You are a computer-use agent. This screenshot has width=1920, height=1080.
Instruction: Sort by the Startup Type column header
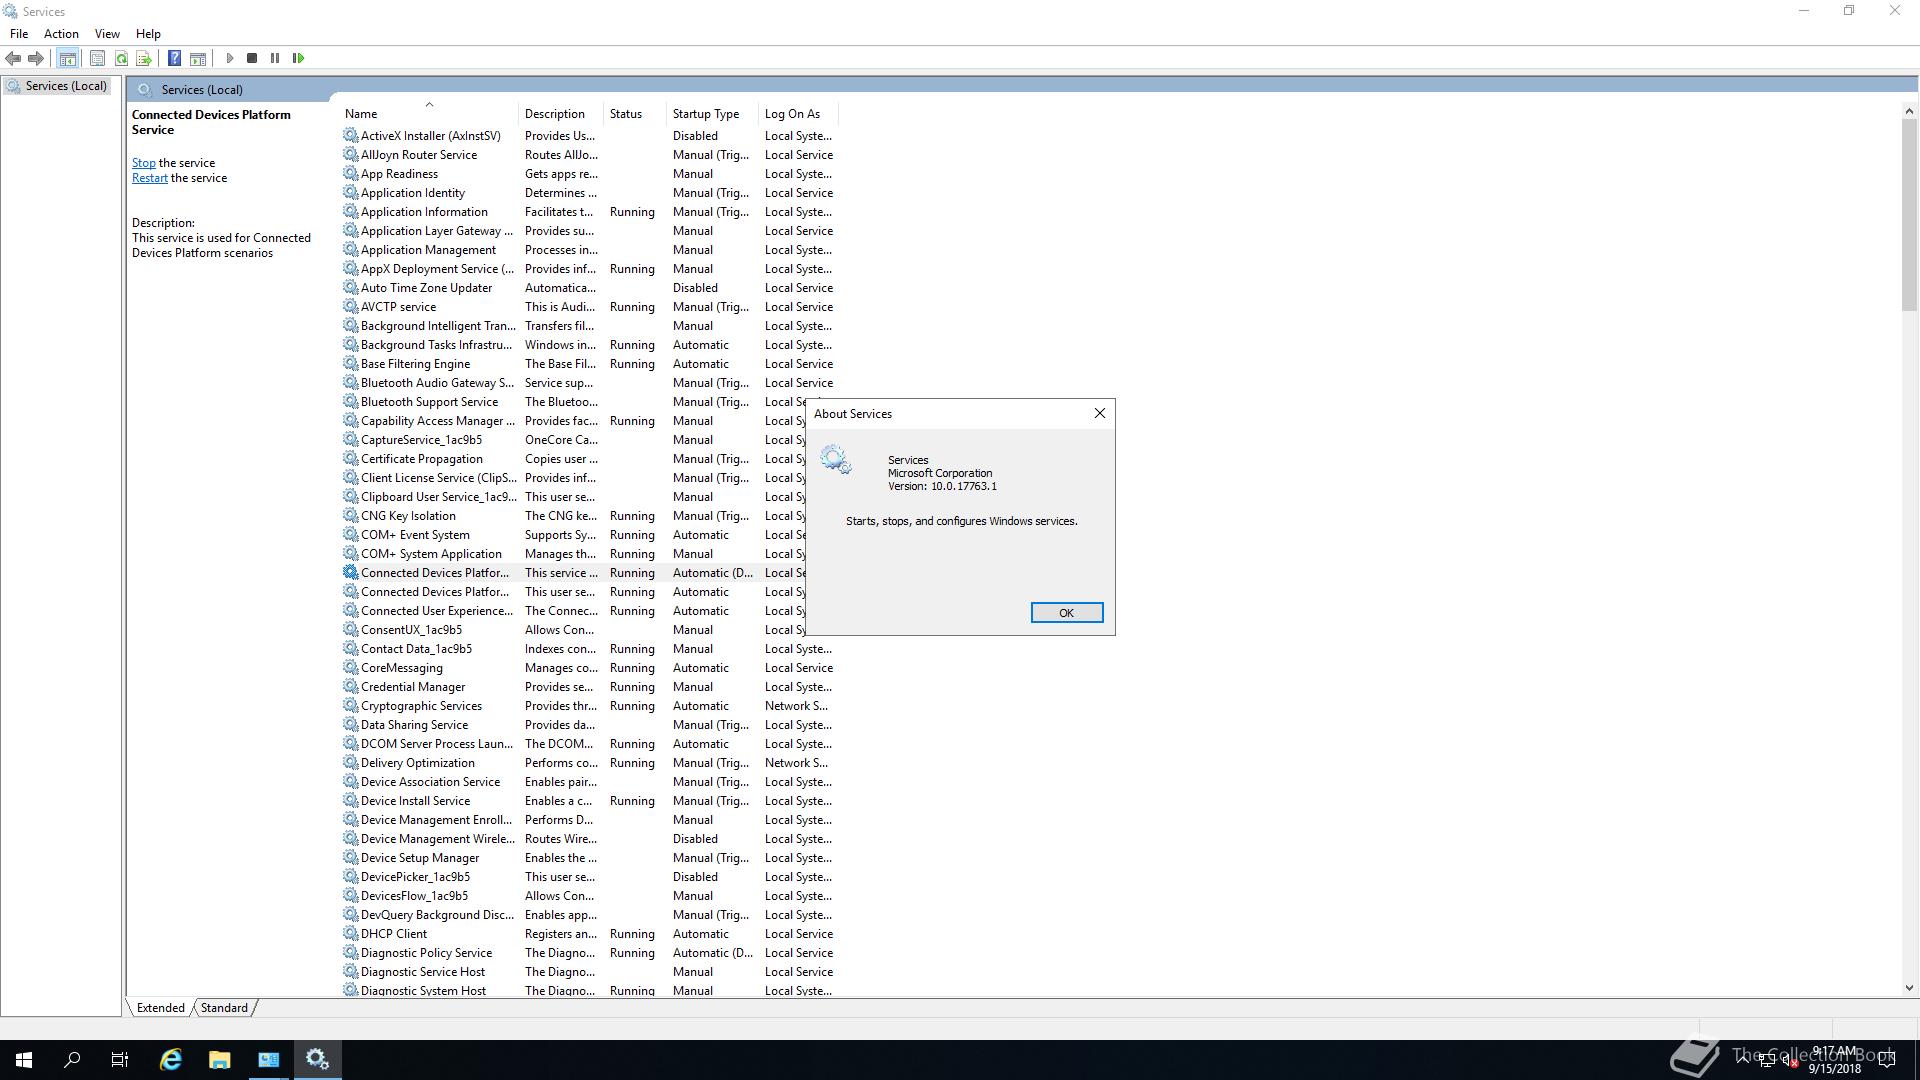[712, 114]
